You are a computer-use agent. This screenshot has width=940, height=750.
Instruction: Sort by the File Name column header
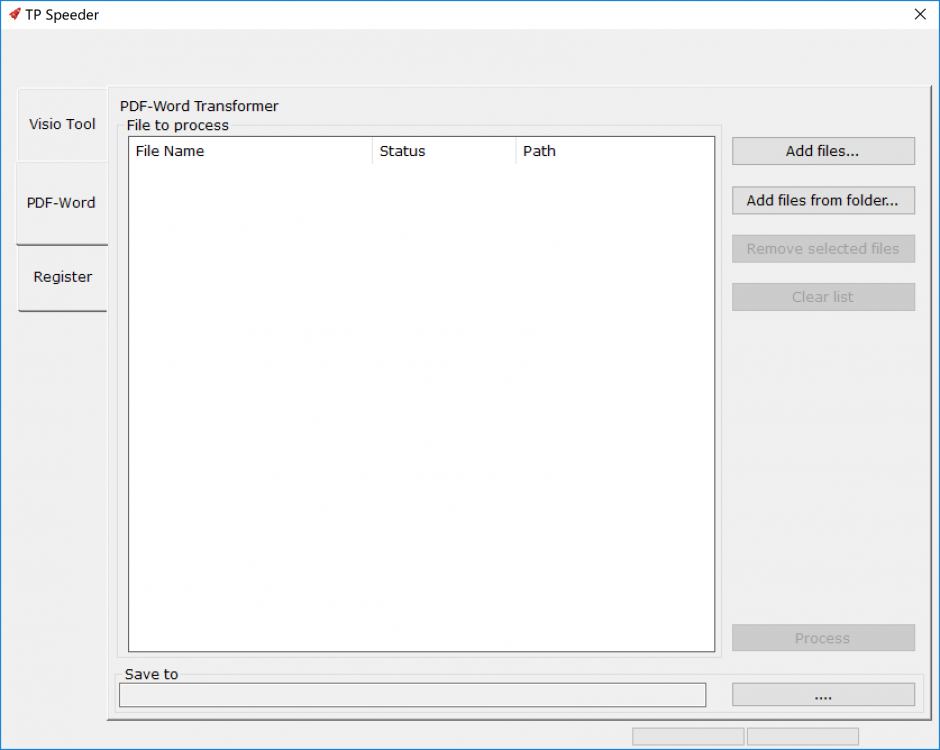pyautogui.click(x=170, y=151)
